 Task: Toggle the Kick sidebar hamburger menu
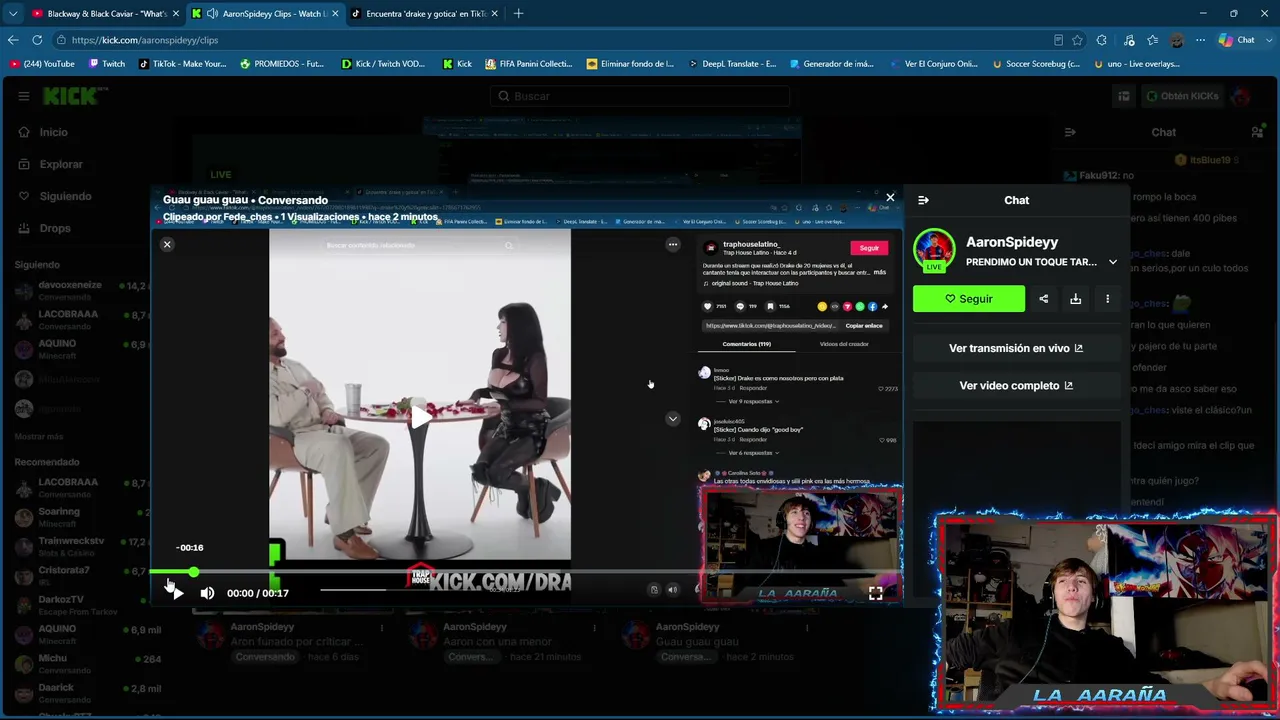click(23, 96)
